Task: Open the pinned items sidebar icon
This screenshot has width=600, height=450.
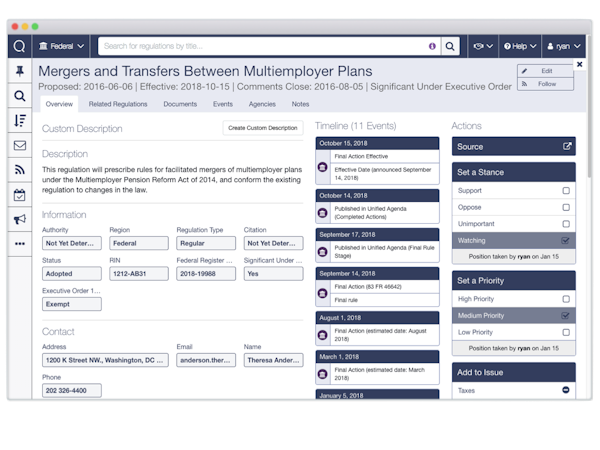Action: [20, 71]
